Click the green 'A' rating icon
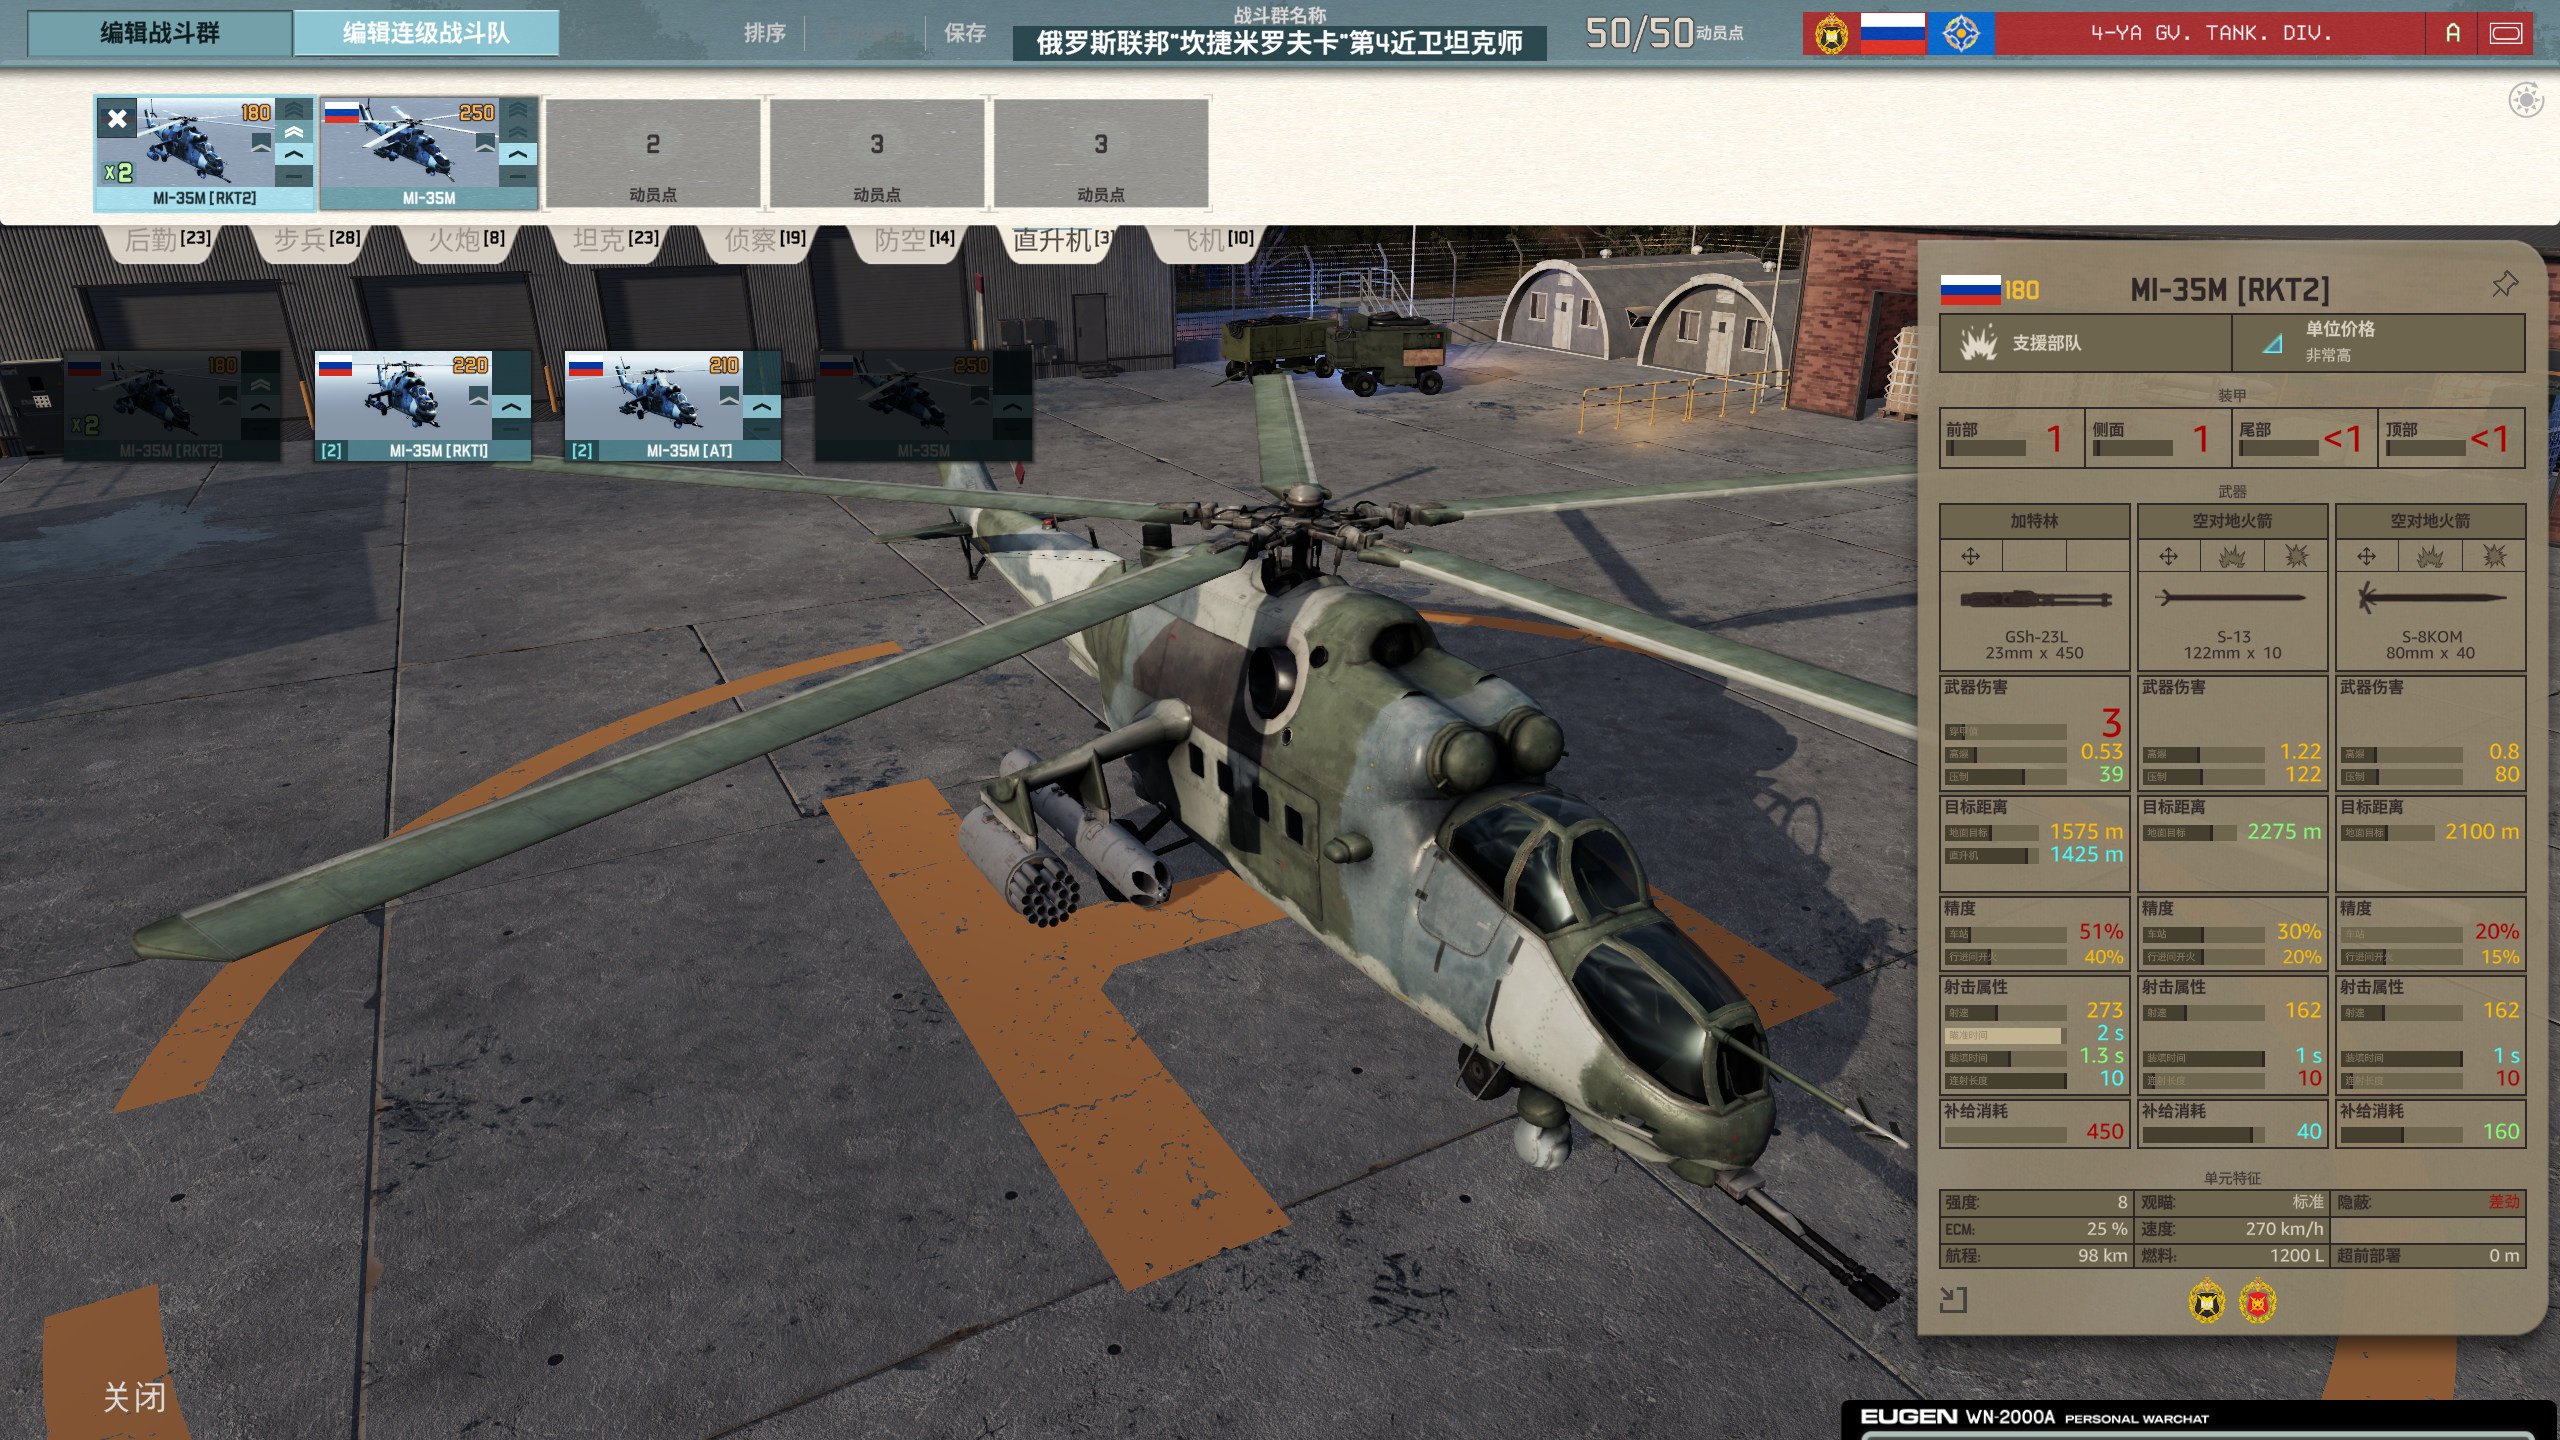 pos(2452,34)
